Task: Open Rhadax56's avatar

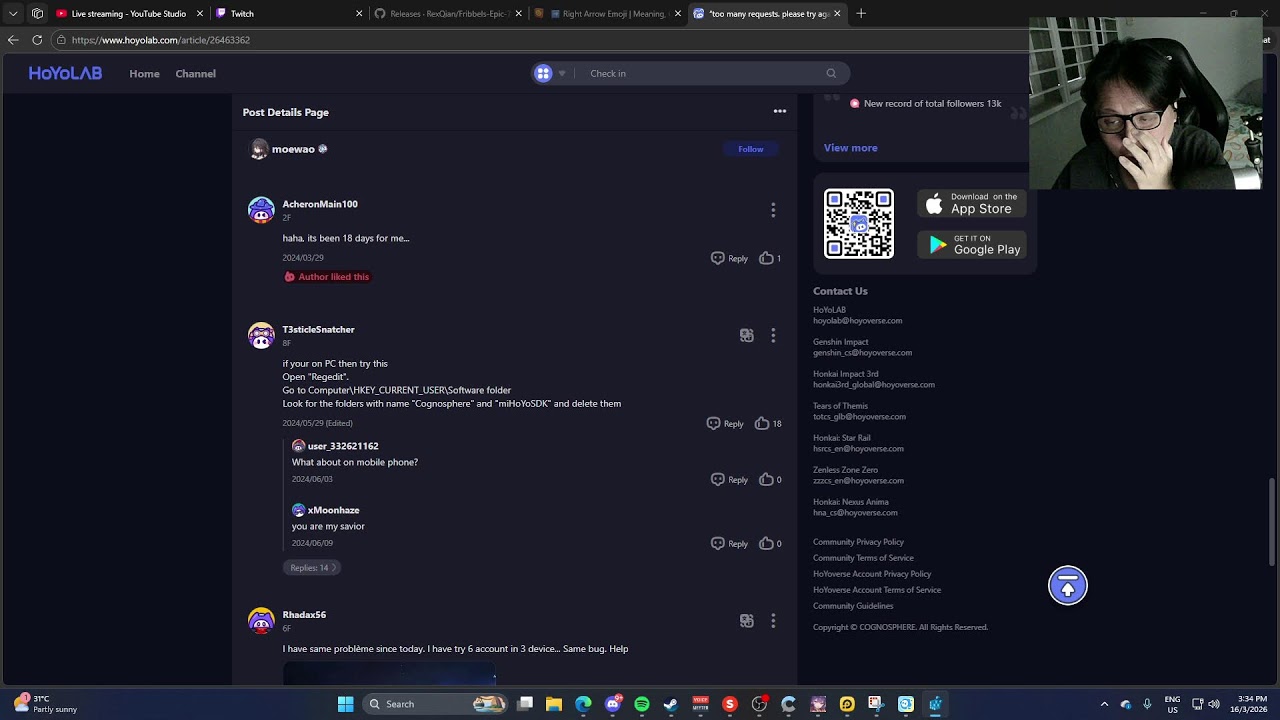Action: (x=261, y=621)
